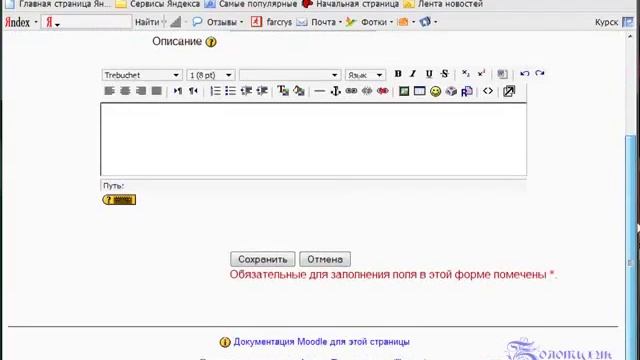Click inside the description text area

point(313,139)
